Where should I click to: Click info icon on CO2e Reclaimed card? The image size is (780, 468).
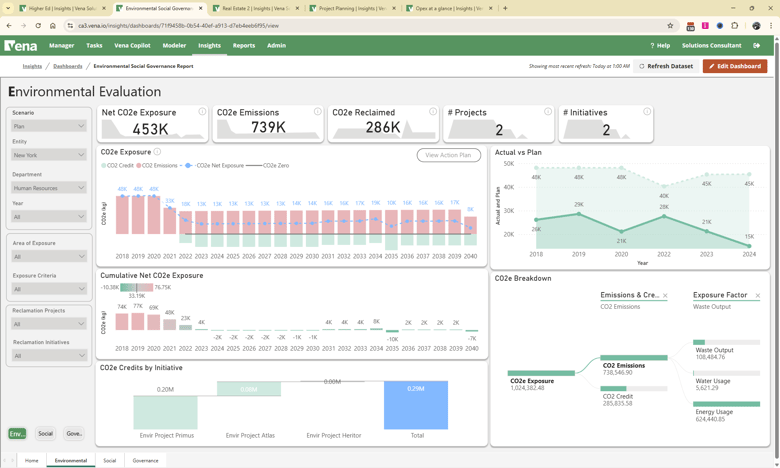click(x=433, y=112)
